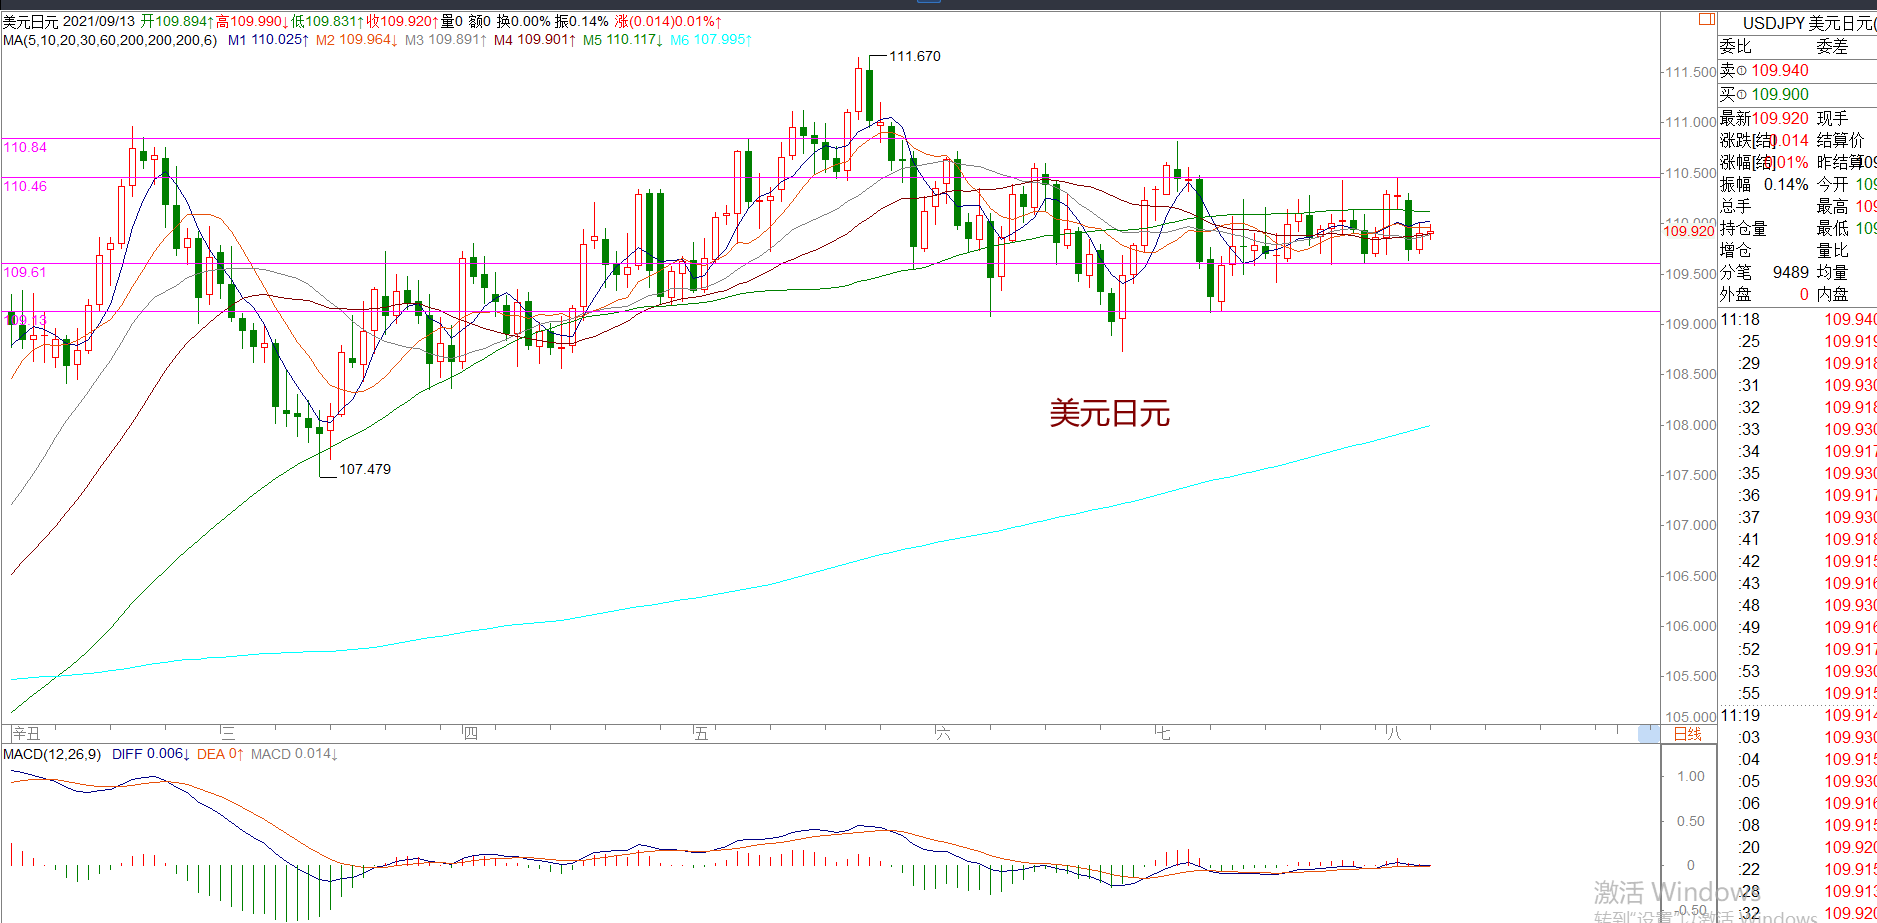Click the M6 107.995 moving average value
Viewport: 1877px width, 923px height.
[711, 40]
